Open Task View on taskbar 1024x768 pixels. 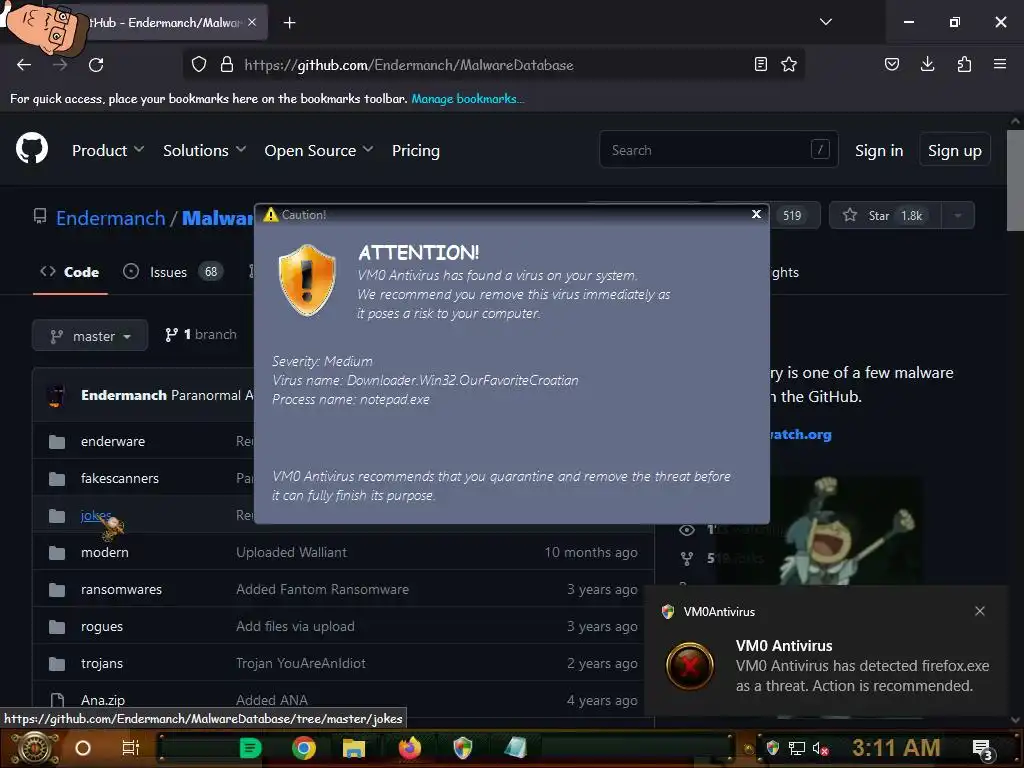(131, 748)
